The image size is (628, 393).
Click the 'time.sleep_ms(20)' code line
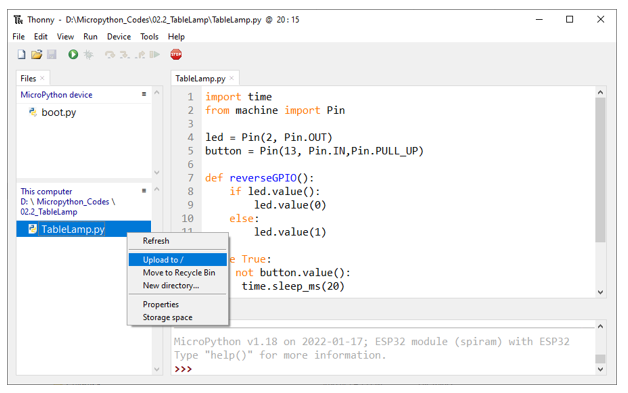[293, 286]
